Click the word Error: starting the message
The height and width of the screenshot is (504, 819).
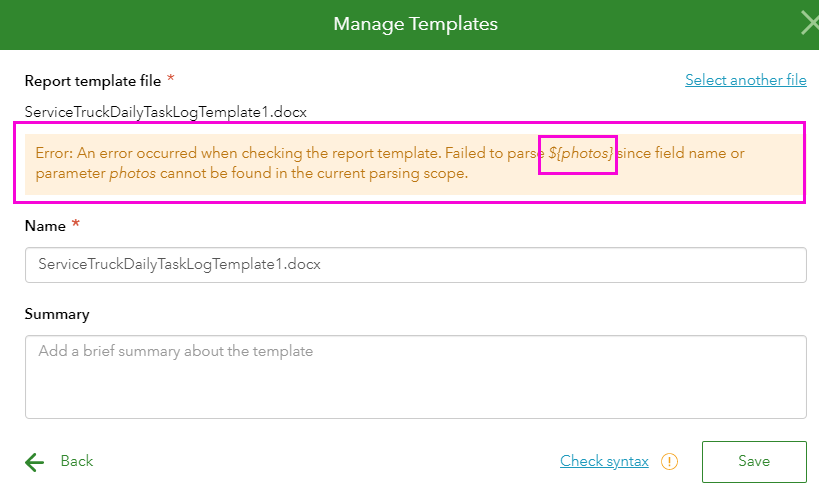tap(55, 154)
